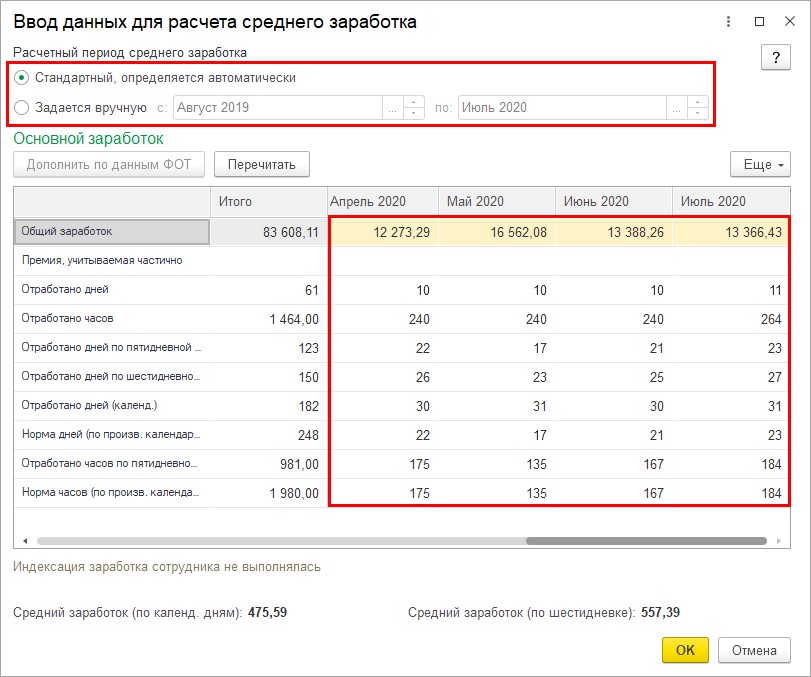Screen dimensions: 811x677
Task: Click the Июнь 2020 column header
Action: coord(614,202)
